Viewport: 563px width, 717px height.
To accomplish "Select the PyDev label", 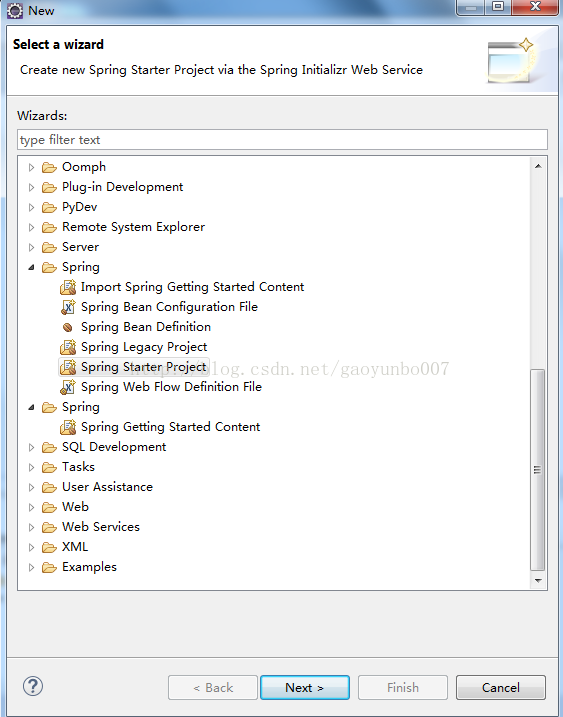I will [x=80, y=207].
